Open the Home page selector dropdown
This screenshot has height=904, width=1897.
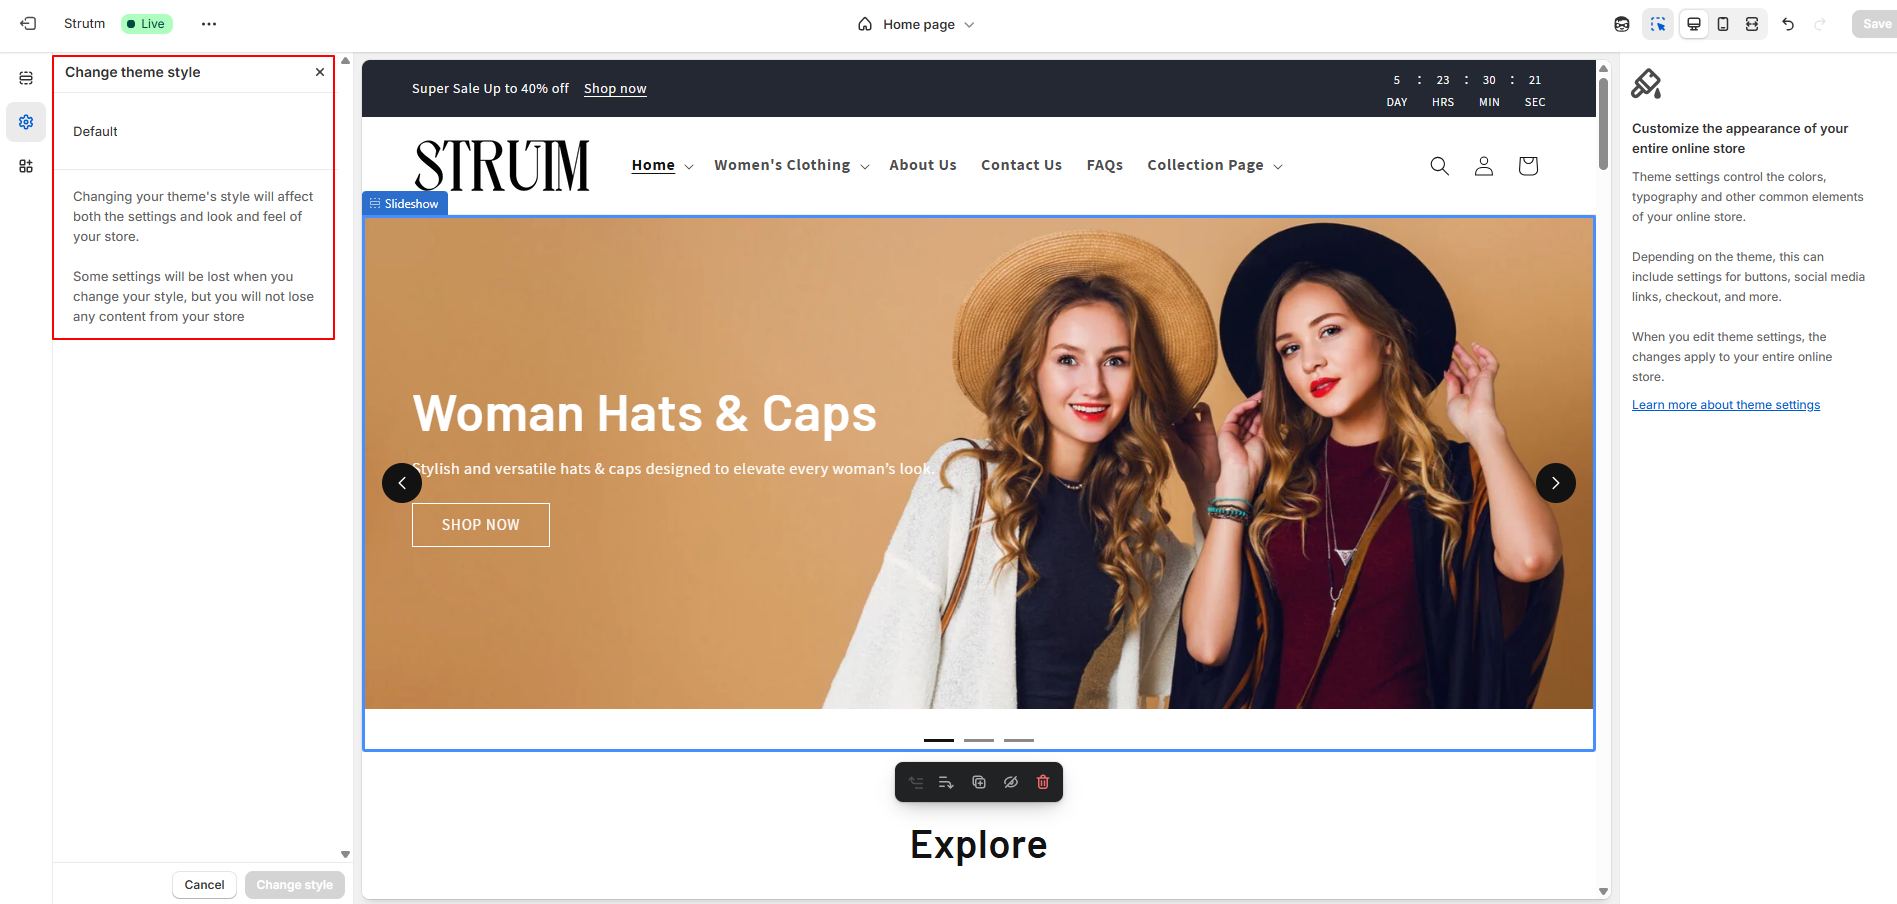(x=916, y=24)
